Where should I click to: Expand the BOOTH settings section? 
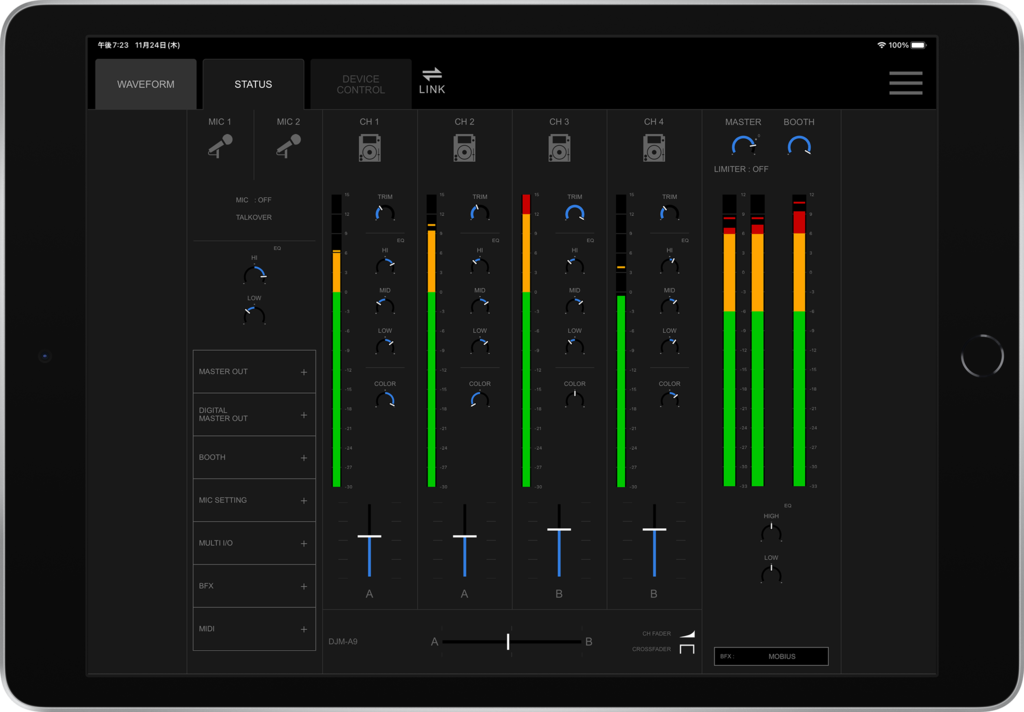coord(254,458)
